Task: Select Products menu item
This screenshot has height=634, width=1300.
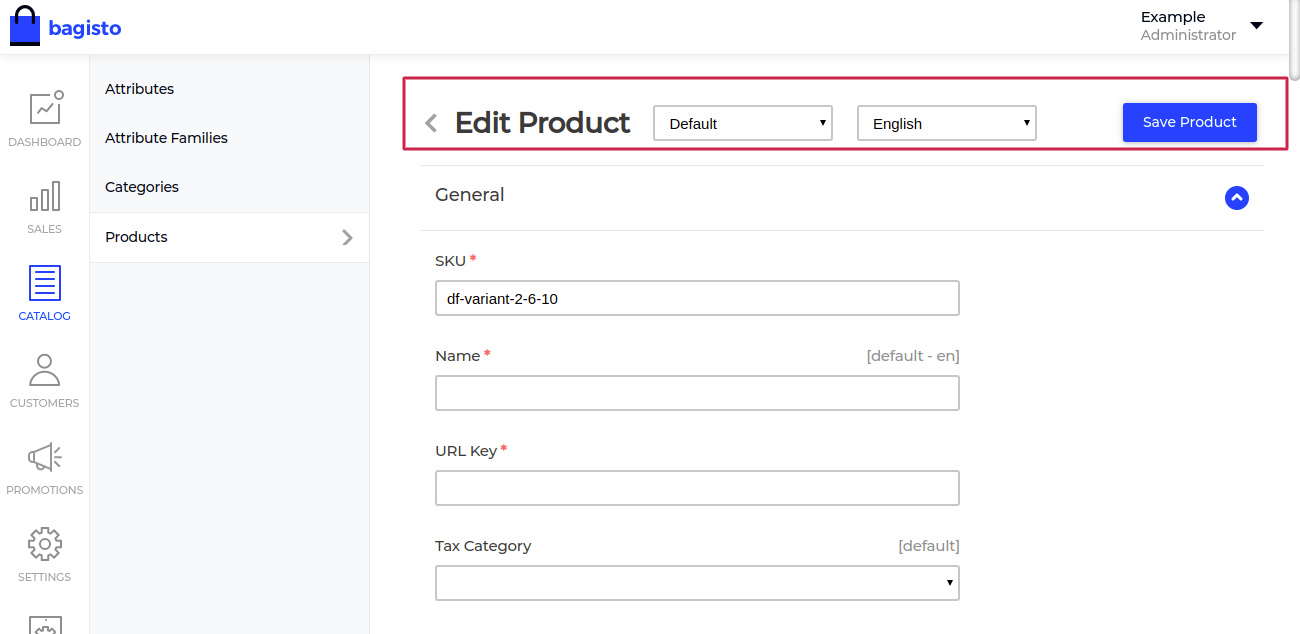Action: pos(136,237)
